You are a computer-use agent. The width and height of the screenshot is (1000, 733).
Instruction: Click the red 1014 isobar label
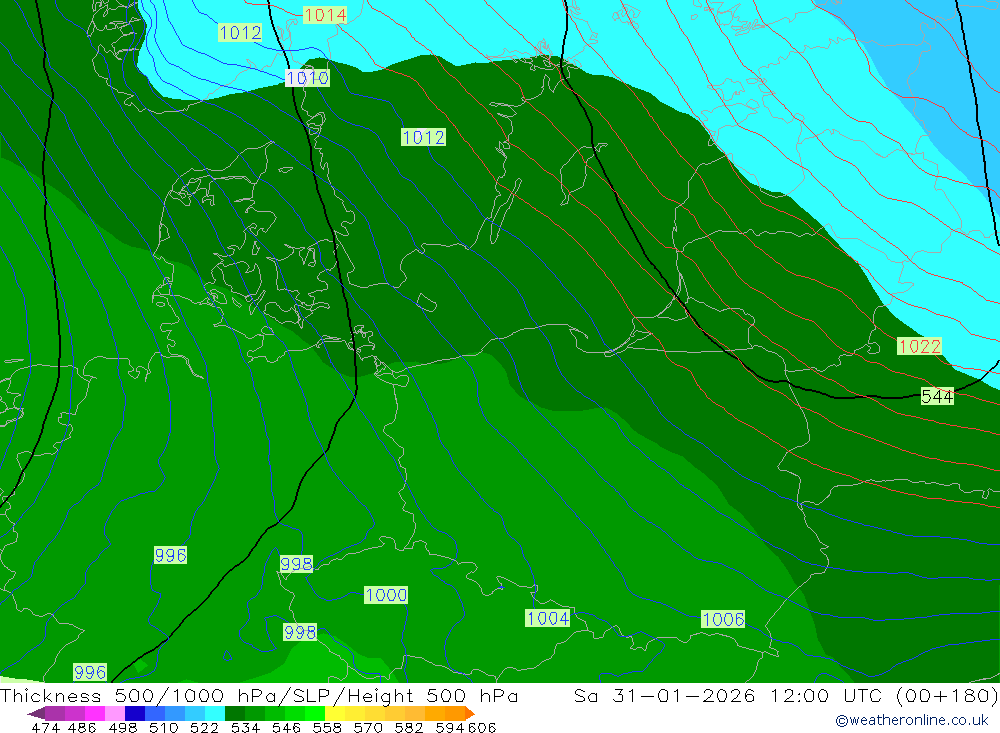tap(325, 15)
